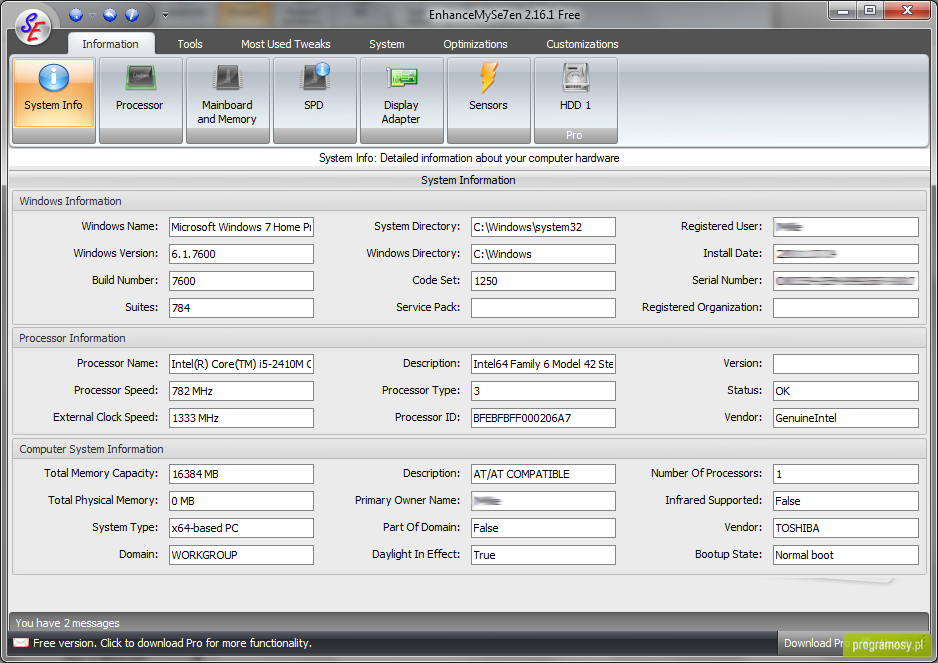Click the Number Of Processors field

coord(846,474)
